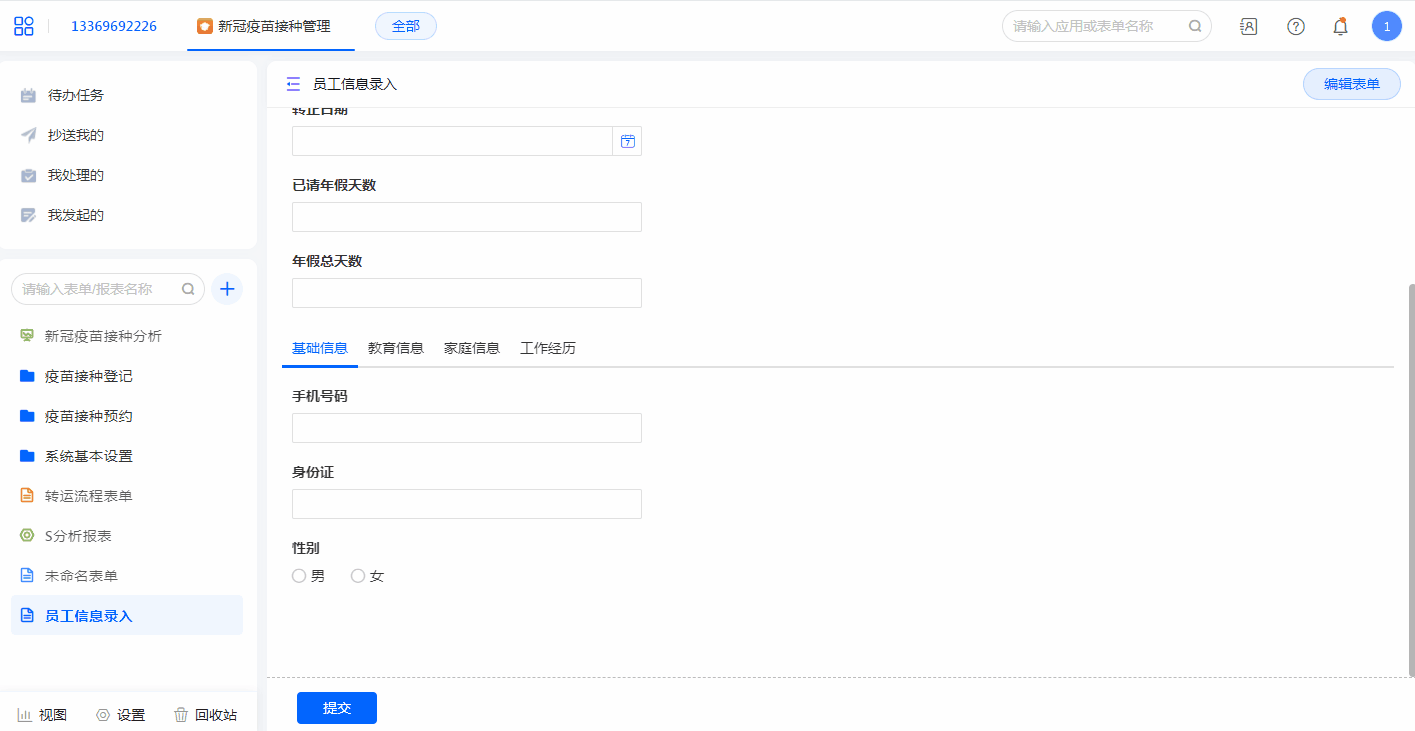
Task: Select the 女 gender radio button
Action: pyautogui.click(x=358, y=576)
